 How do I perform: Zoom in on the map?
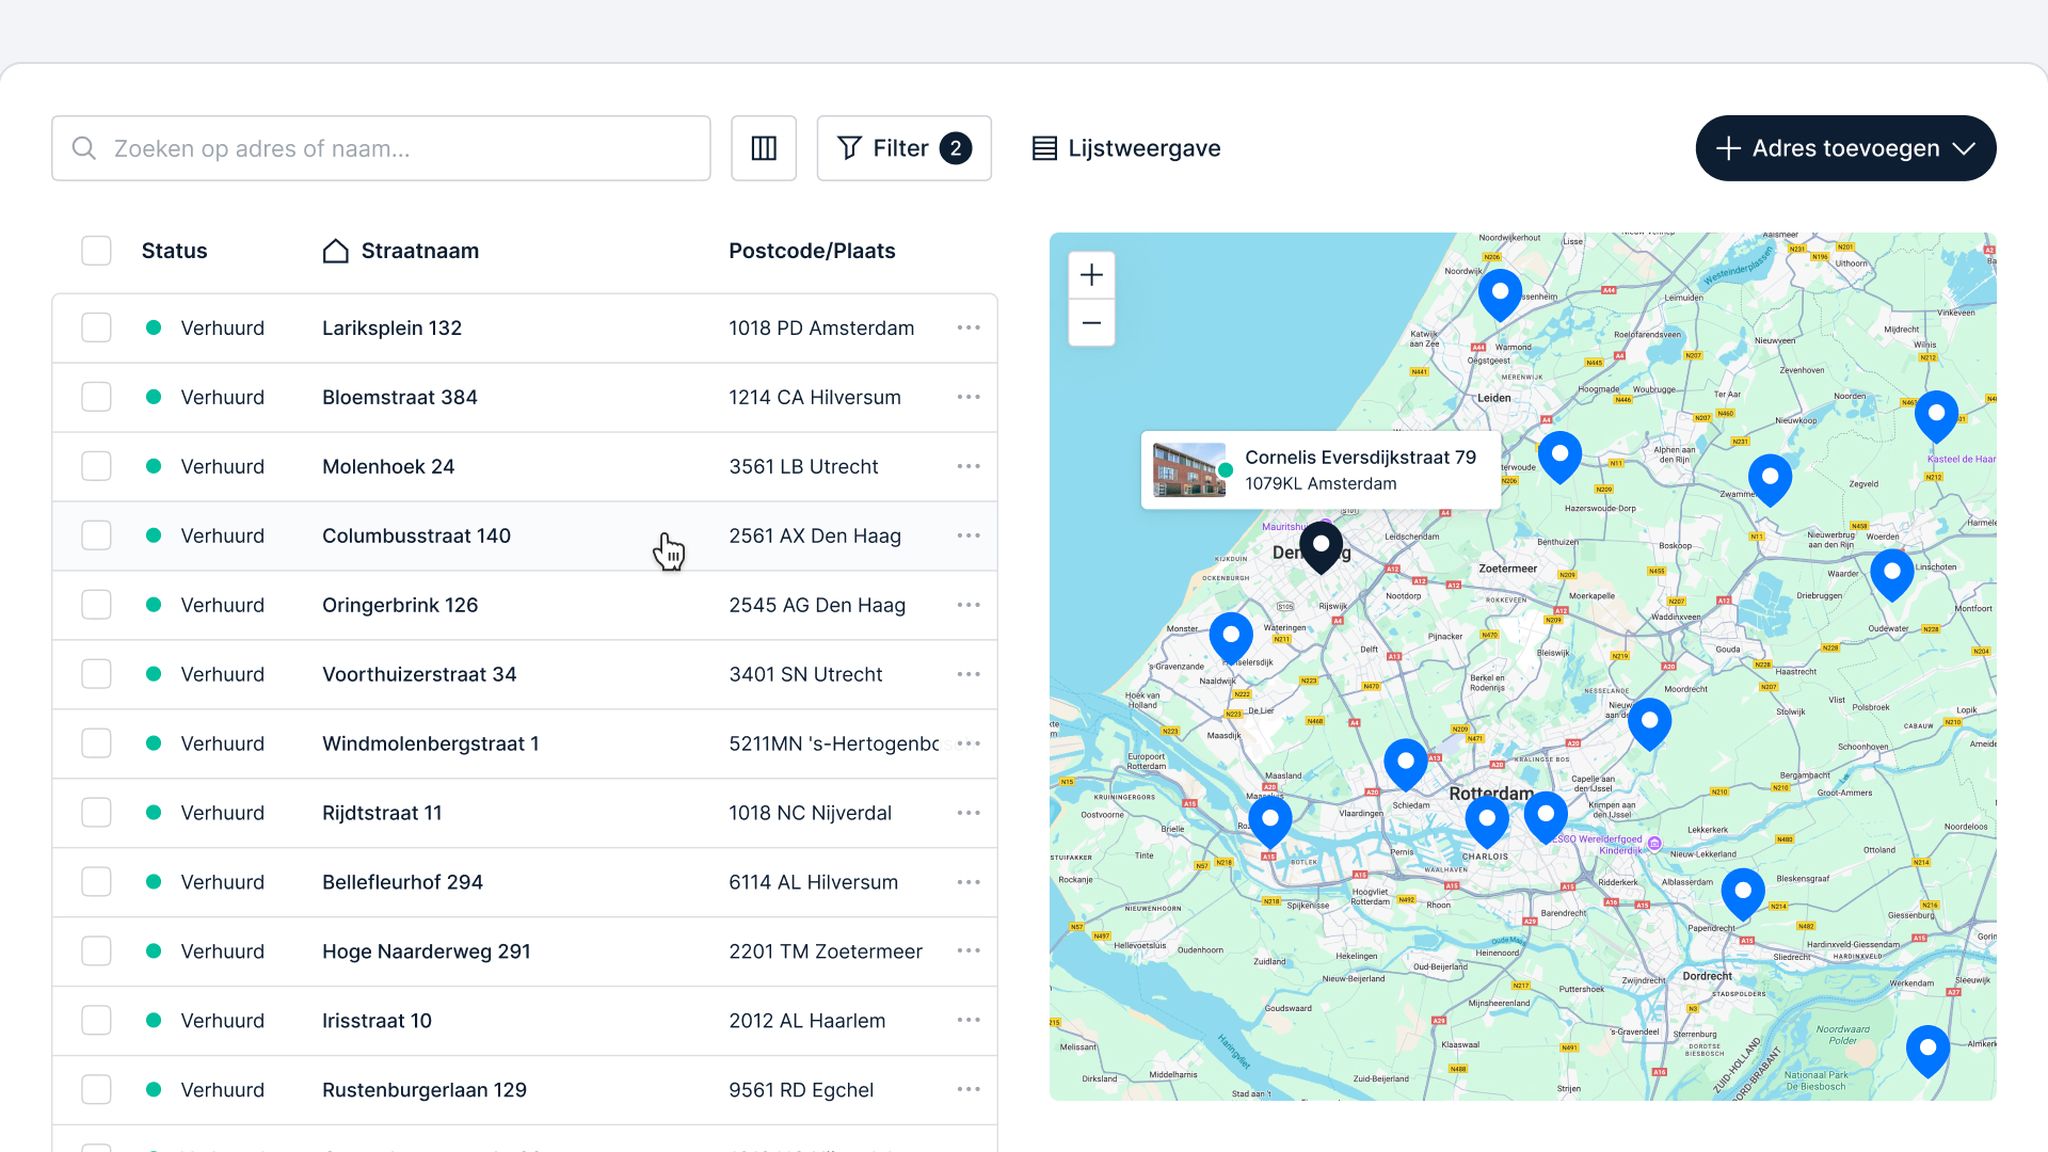1091,275
